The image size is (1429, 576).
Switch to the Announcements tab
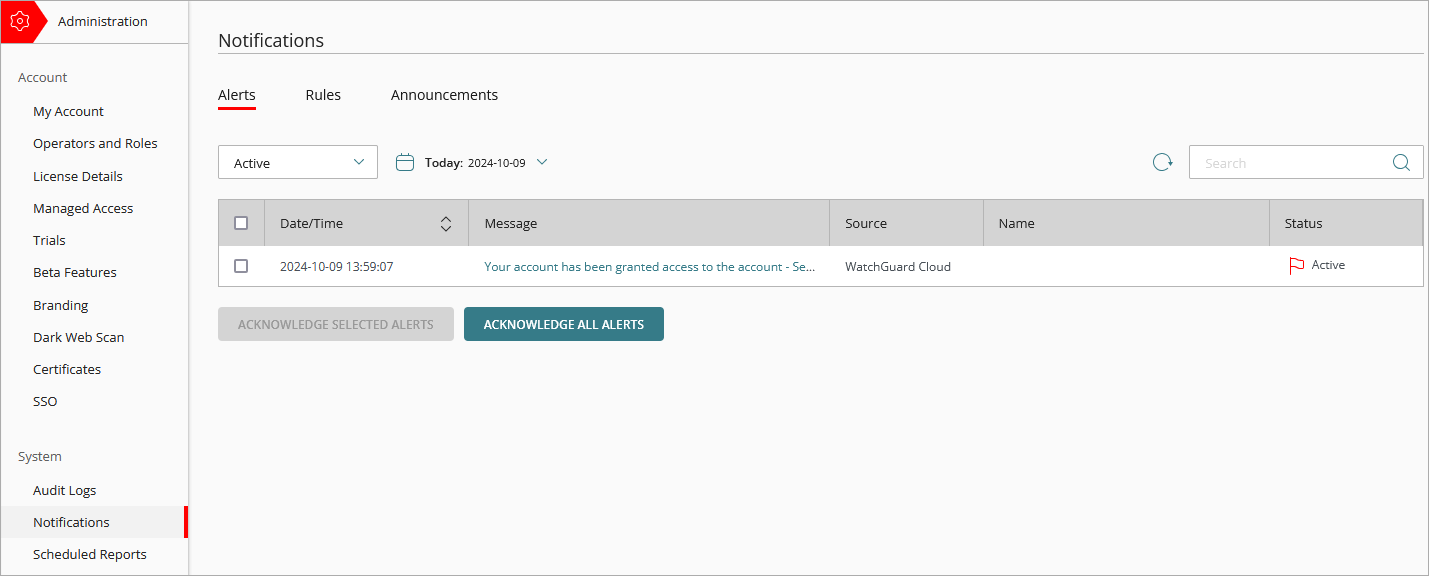(444, 94)
